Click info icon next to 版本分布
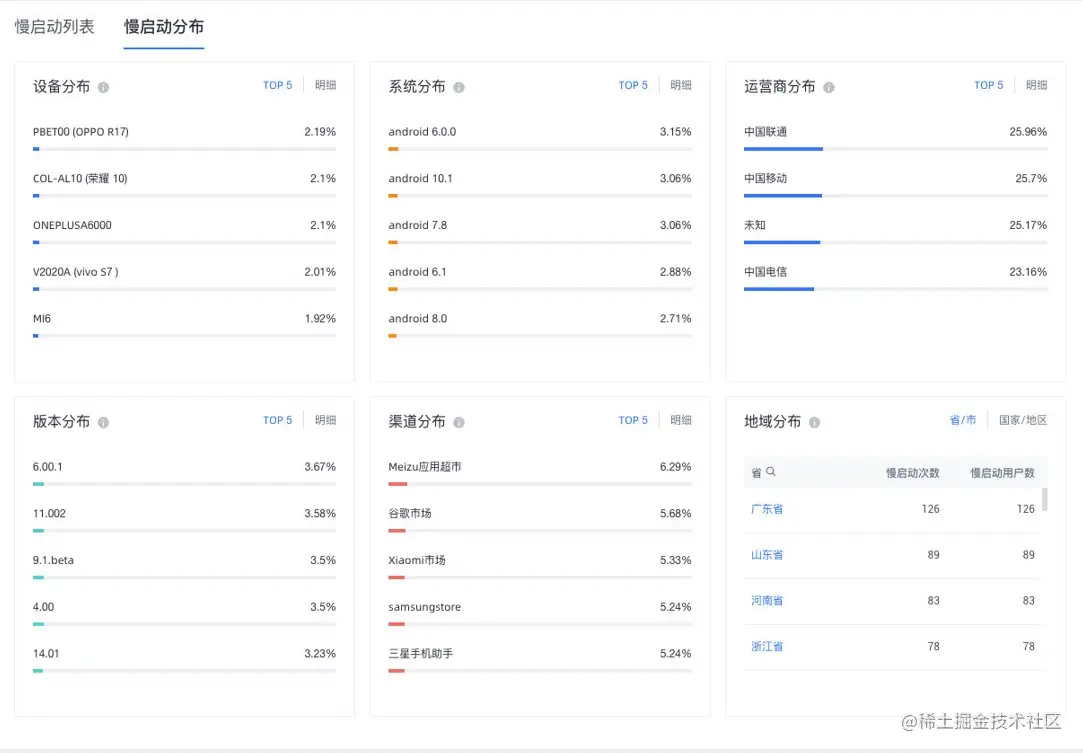This screenshot has height=753, width=1083. pos(103,422)
